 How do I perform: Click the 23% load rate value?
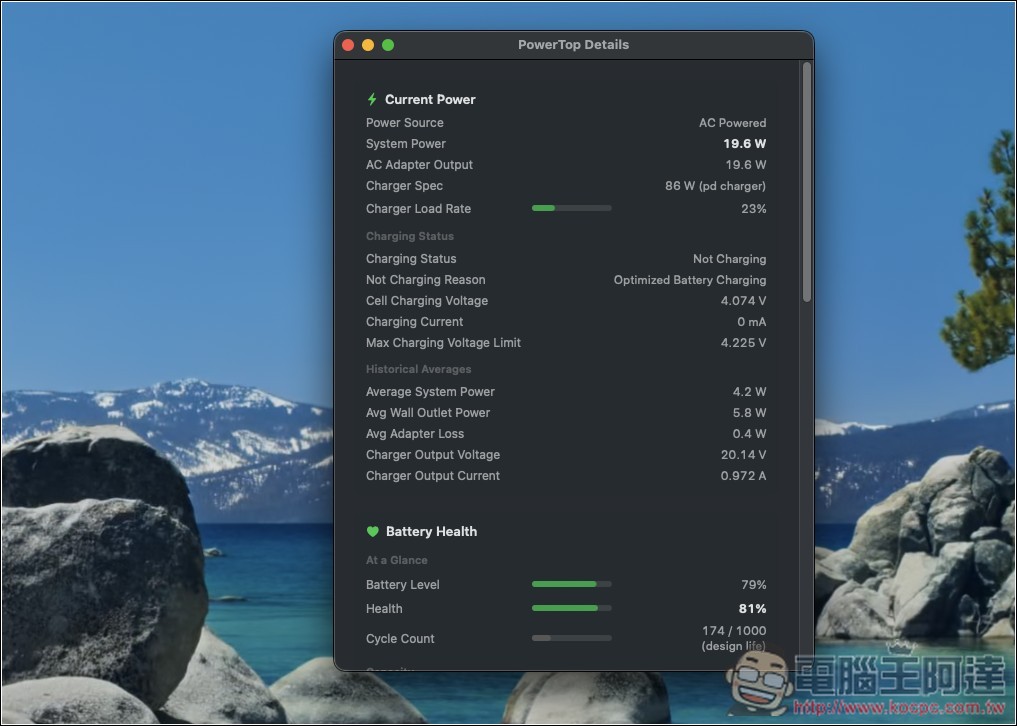754,208
